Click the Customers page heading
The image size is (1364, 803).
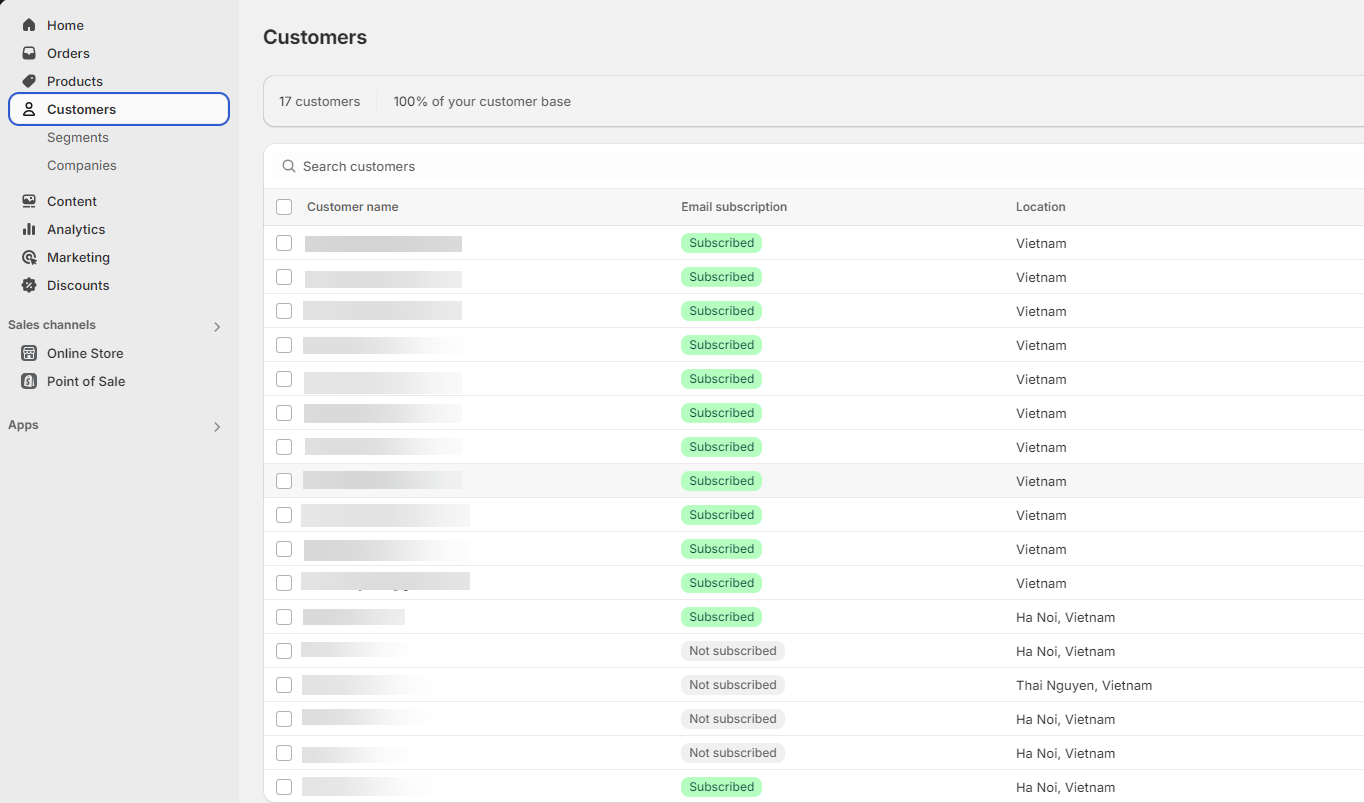point(315,37)
